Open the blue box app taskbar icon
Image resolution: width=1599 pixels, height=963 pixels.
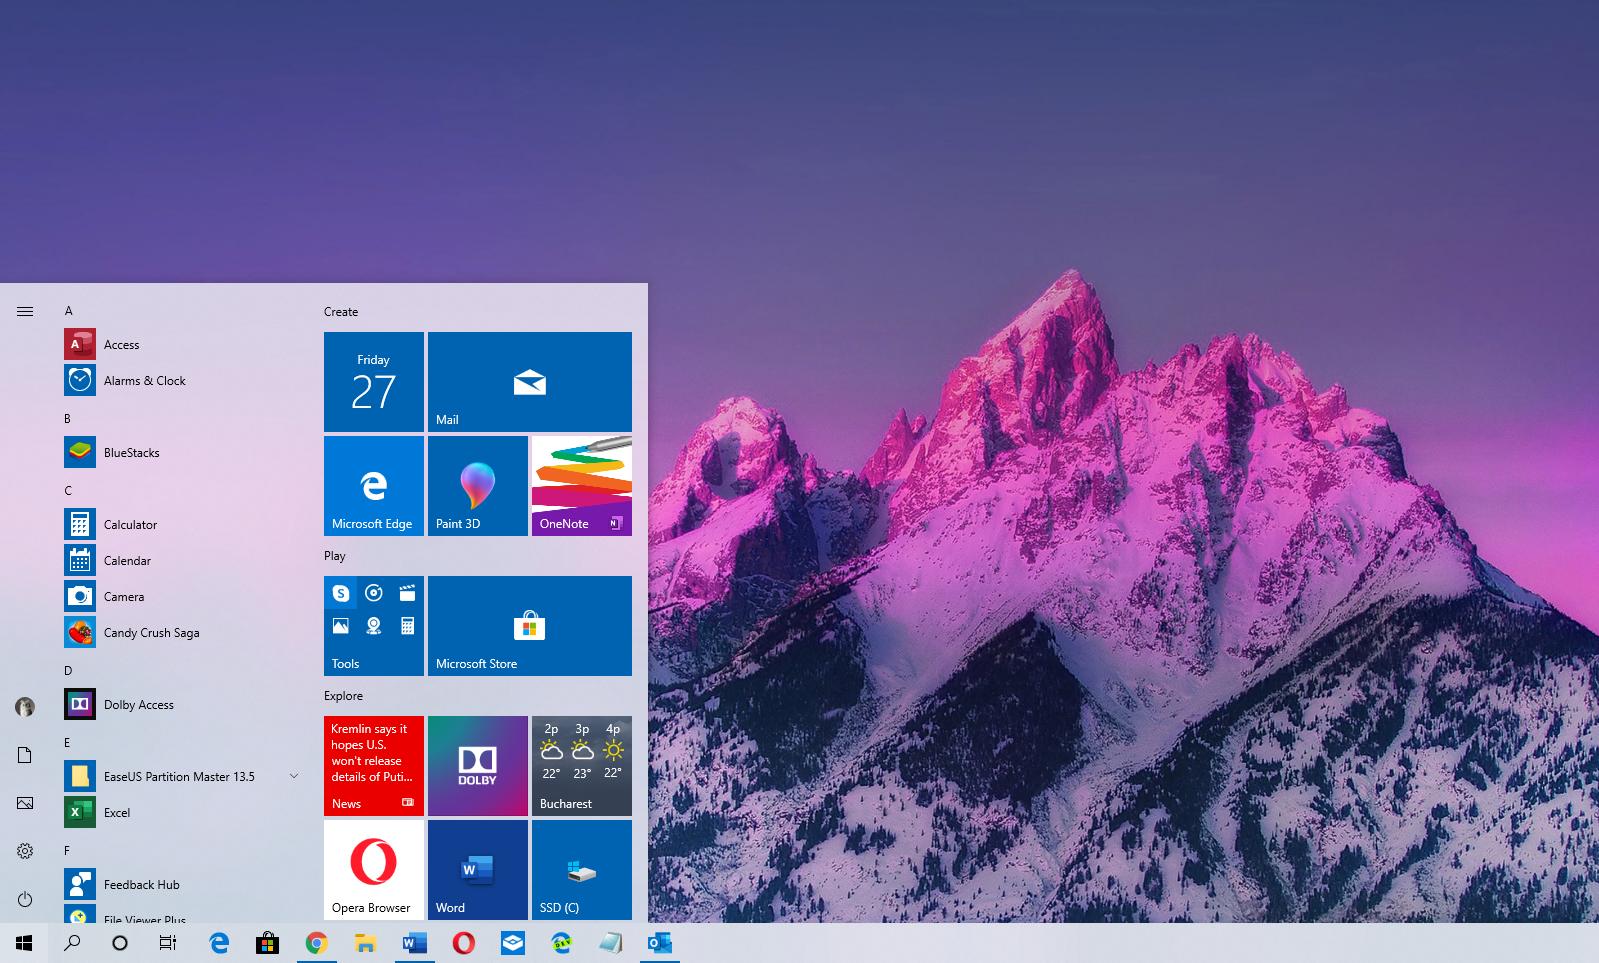point(512,943)
